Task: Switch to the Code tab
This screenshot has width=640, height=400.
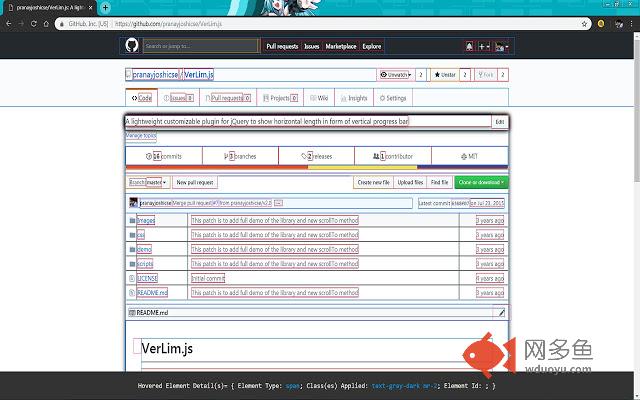Action: click(x=142, y=98)
